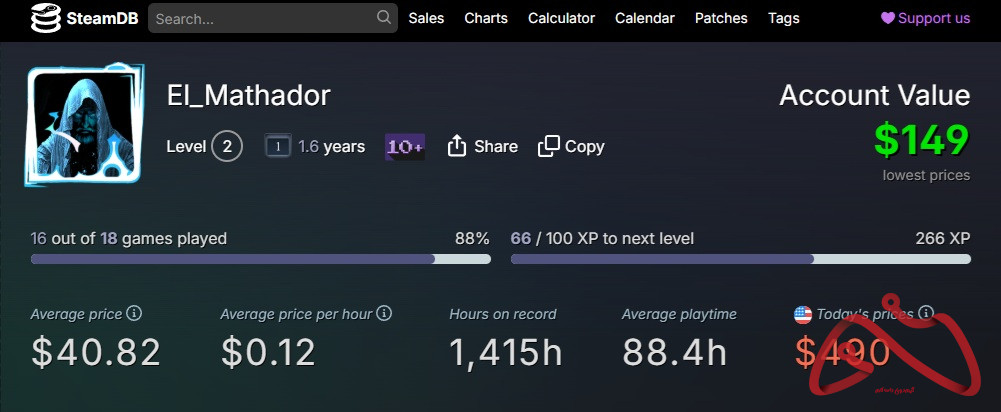Click the search magnifier icon
This screenshot has width=1001, height=412.
click(384, 17)
